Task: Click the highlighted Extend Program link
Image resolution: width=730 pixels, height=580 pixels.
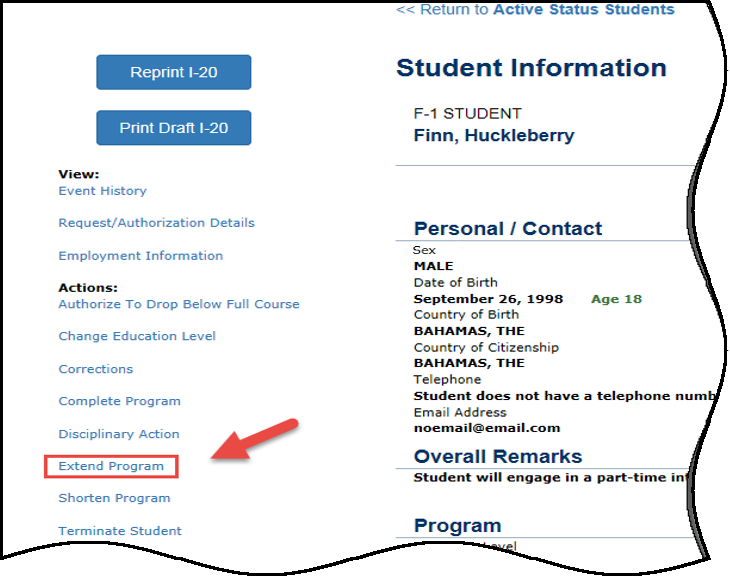Action: [111, 466]
